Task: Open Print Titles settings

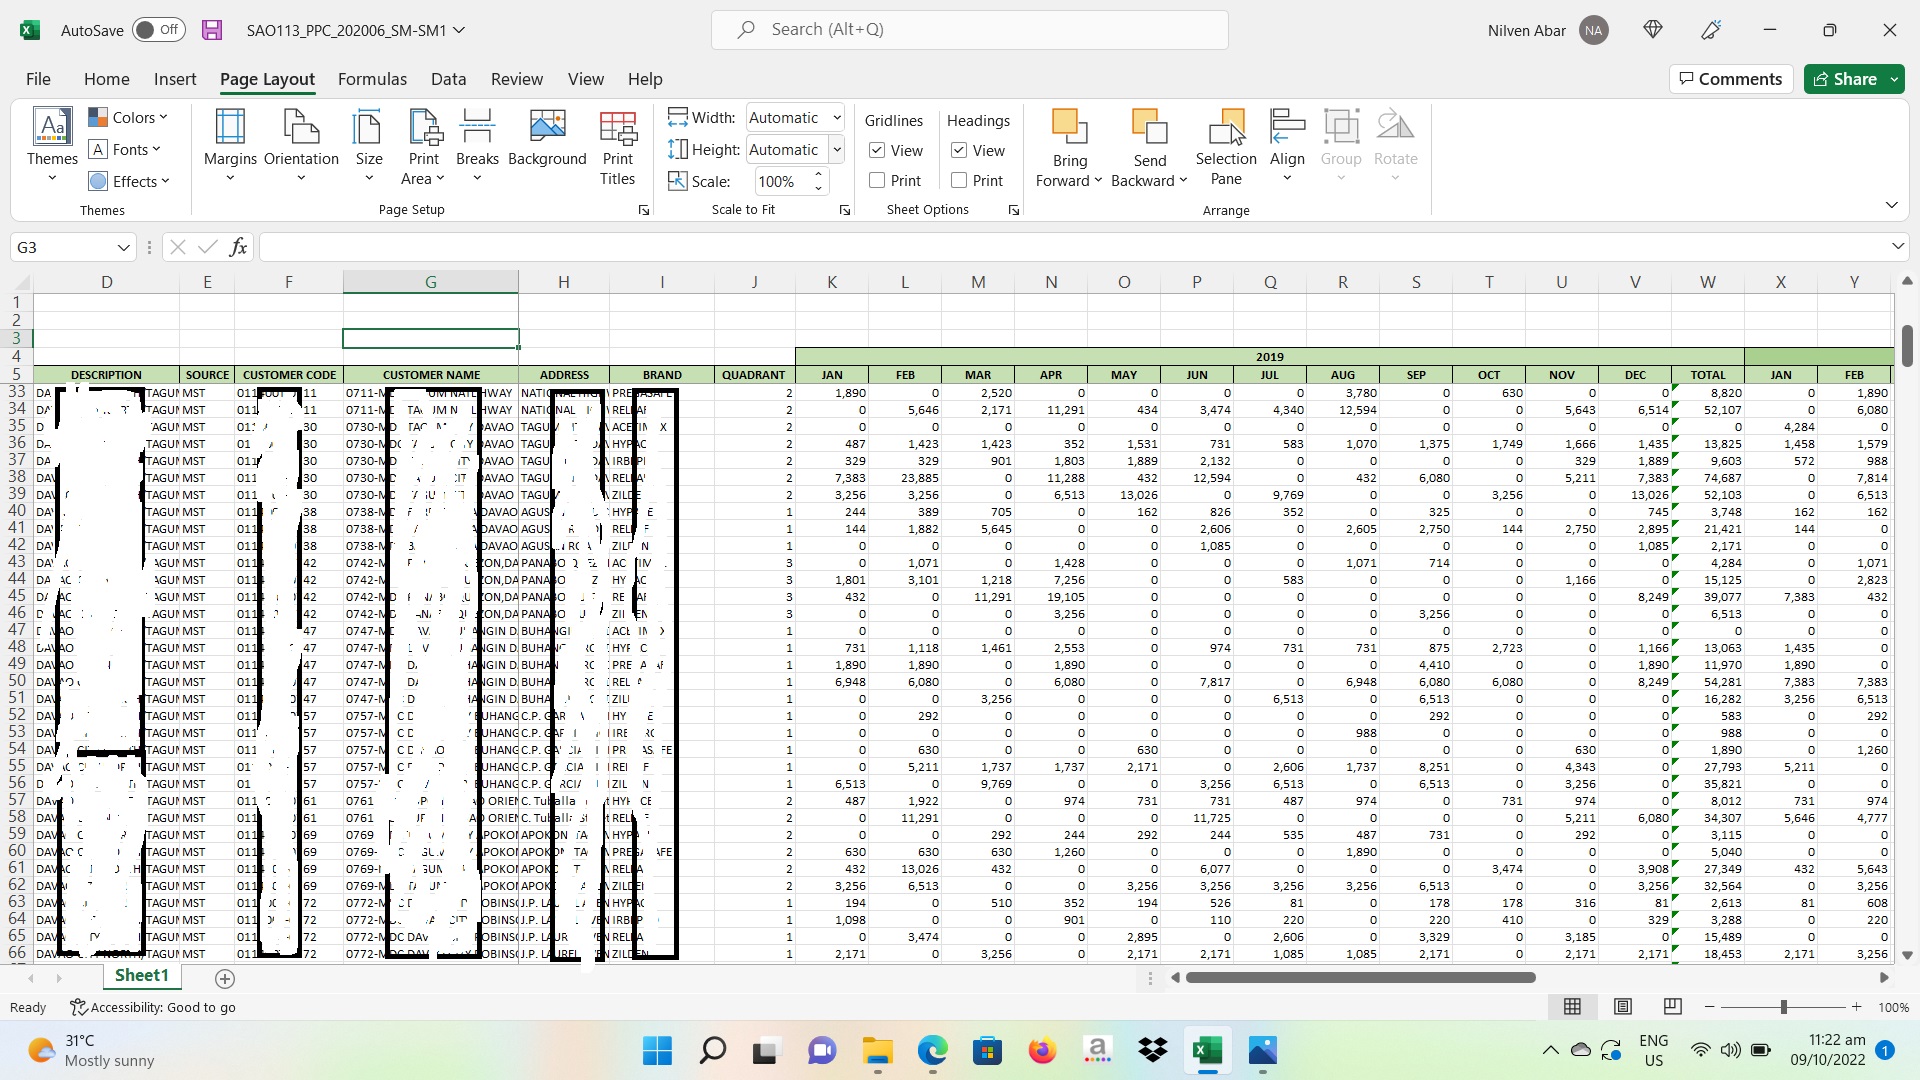Action: point(618,147)
